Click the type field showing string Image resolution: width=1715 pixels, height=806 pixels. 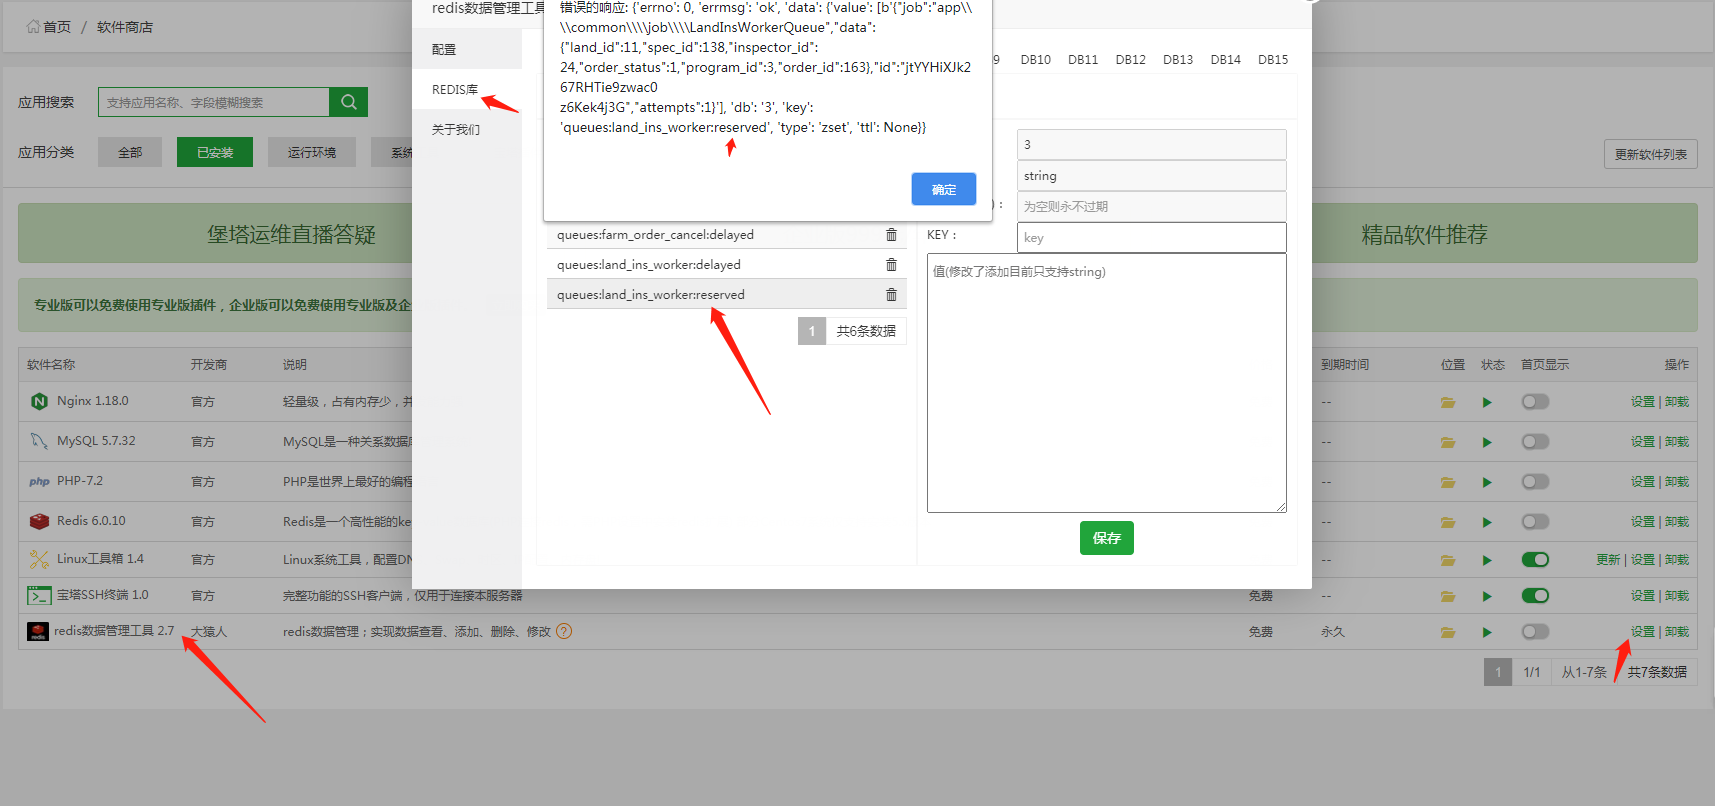tap(1151, 175)
